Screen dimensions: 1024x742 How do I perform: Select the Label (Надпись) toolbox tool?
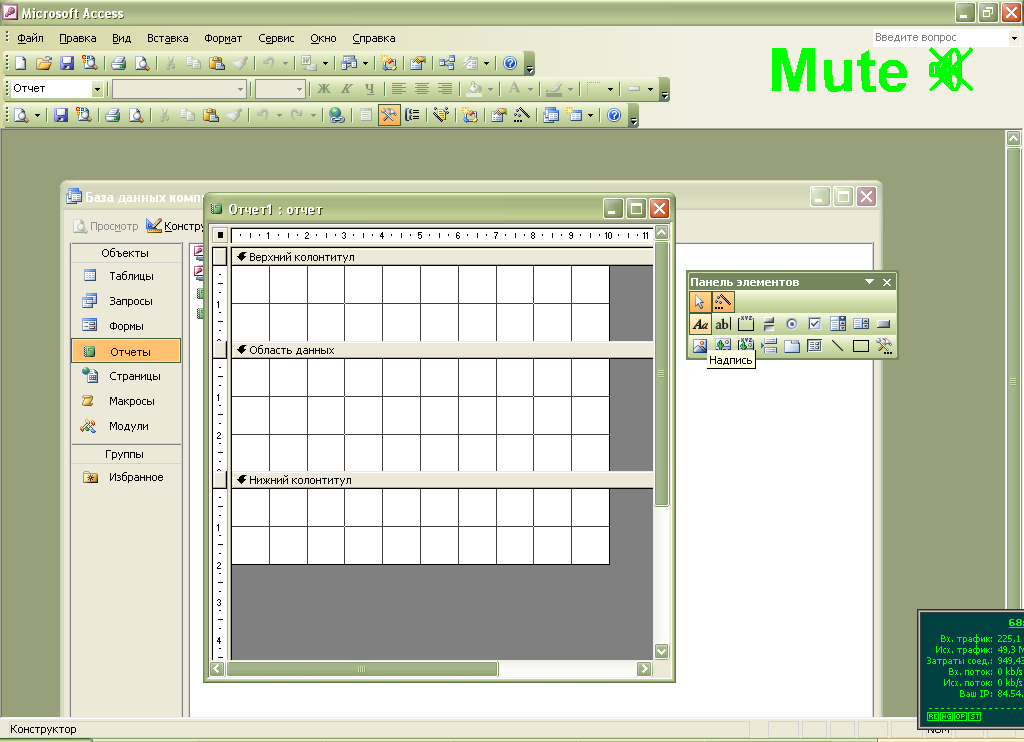tap(700, 323)
